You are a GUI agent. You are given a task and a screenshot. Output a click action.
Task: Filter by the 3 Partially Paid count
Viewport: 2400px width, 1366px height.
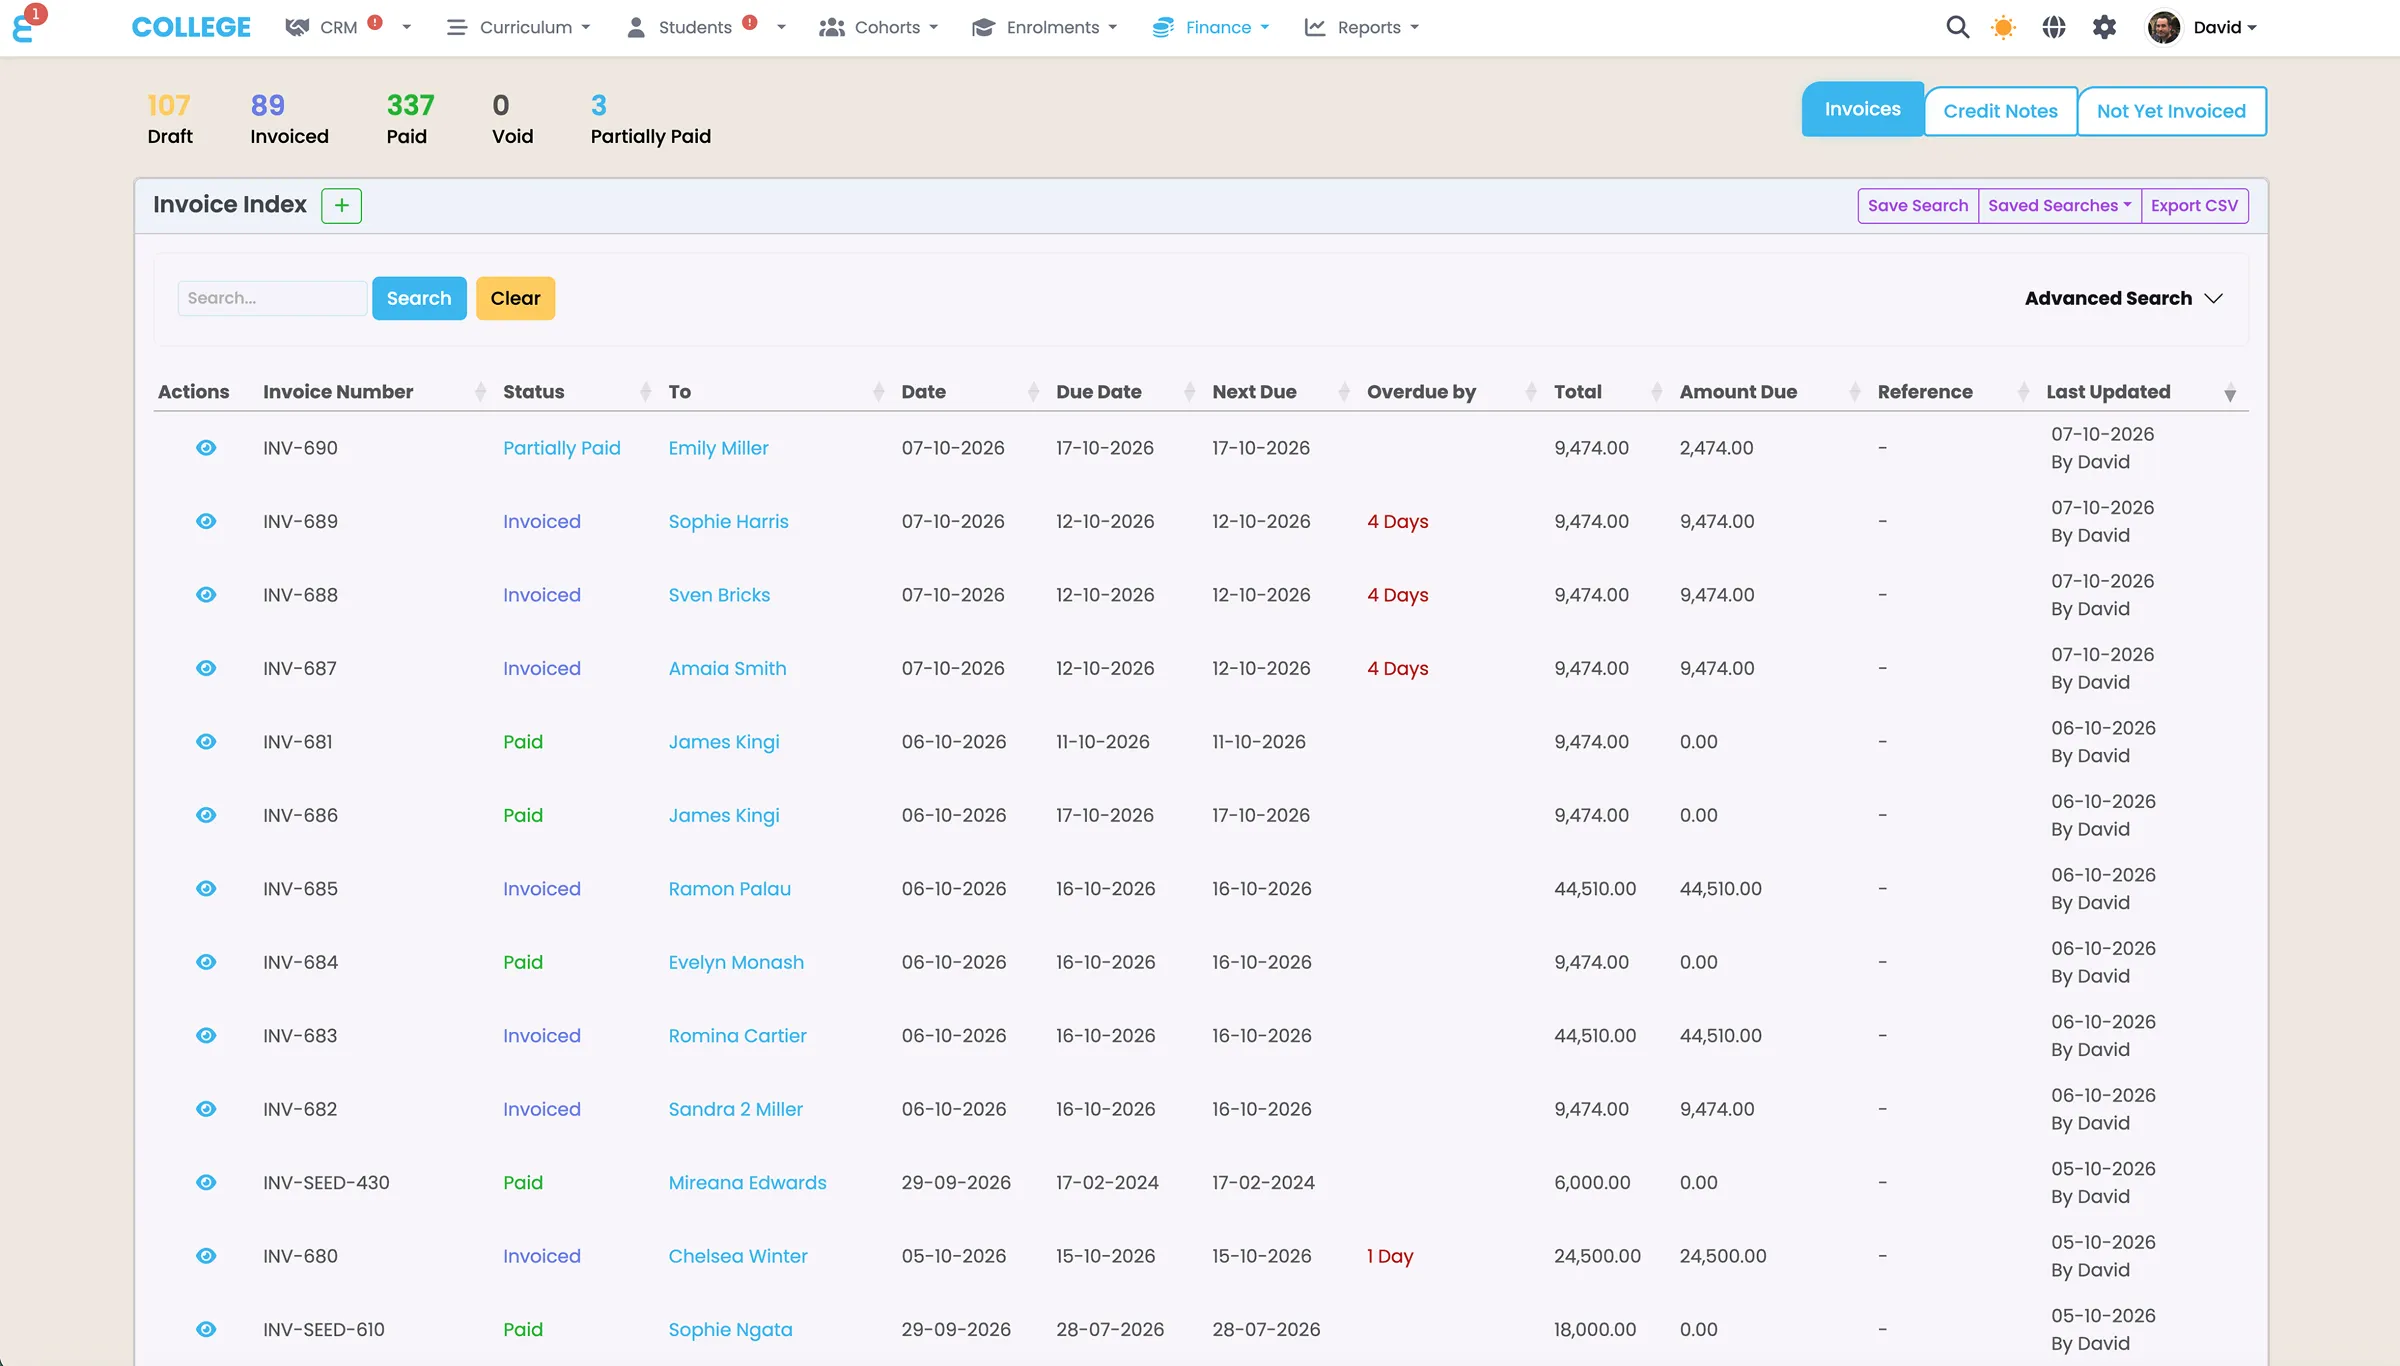650,119
